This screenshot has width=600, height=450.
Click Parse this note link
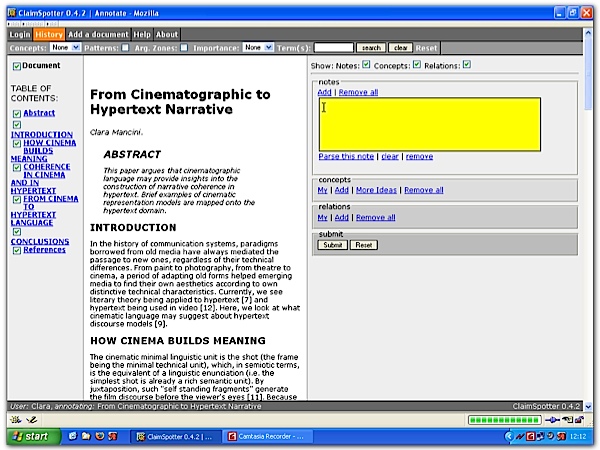346,157
